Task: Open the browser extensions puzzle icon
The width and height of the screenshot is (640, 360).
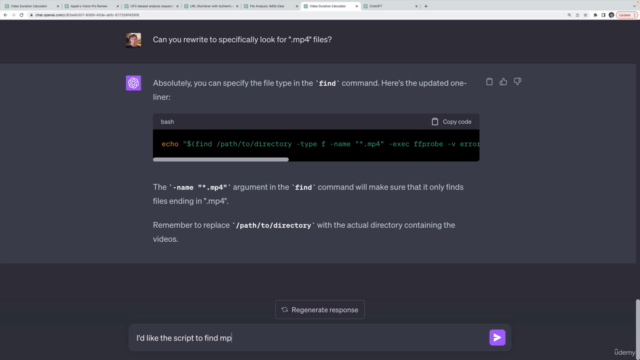Action: tap(596, 15)
